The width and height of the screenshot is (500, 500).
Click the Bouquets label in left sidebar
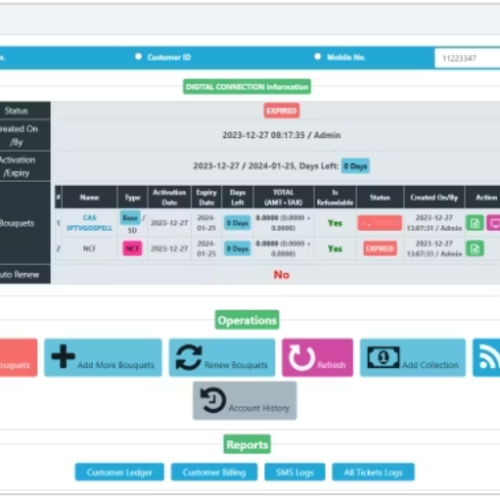tap(17, 223)
